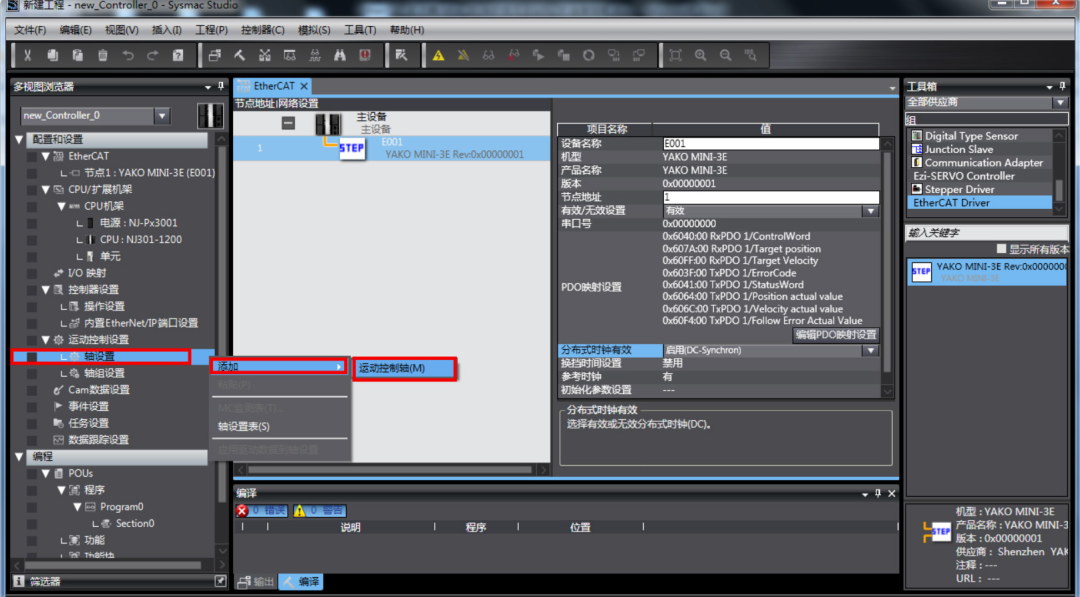Screen dimensions: 1080x597
Task: Click the 节点地址 value field
Action: pos(770,197)
